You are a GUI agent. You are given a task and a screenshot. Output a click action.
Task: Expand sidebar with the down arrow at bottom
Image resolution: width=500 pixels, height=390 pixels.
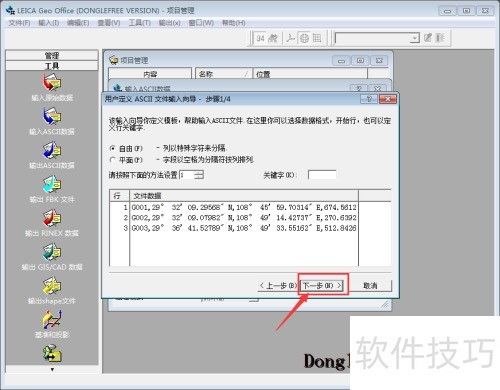[52, 369]
